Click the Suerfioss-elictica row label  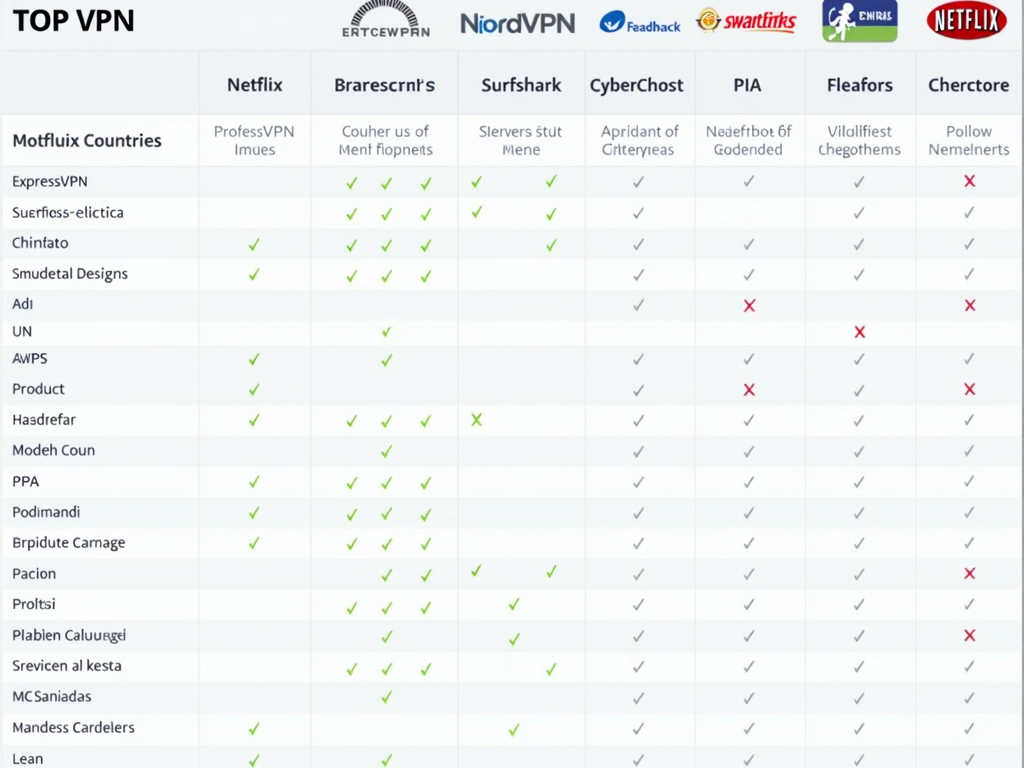coord(67,212)
